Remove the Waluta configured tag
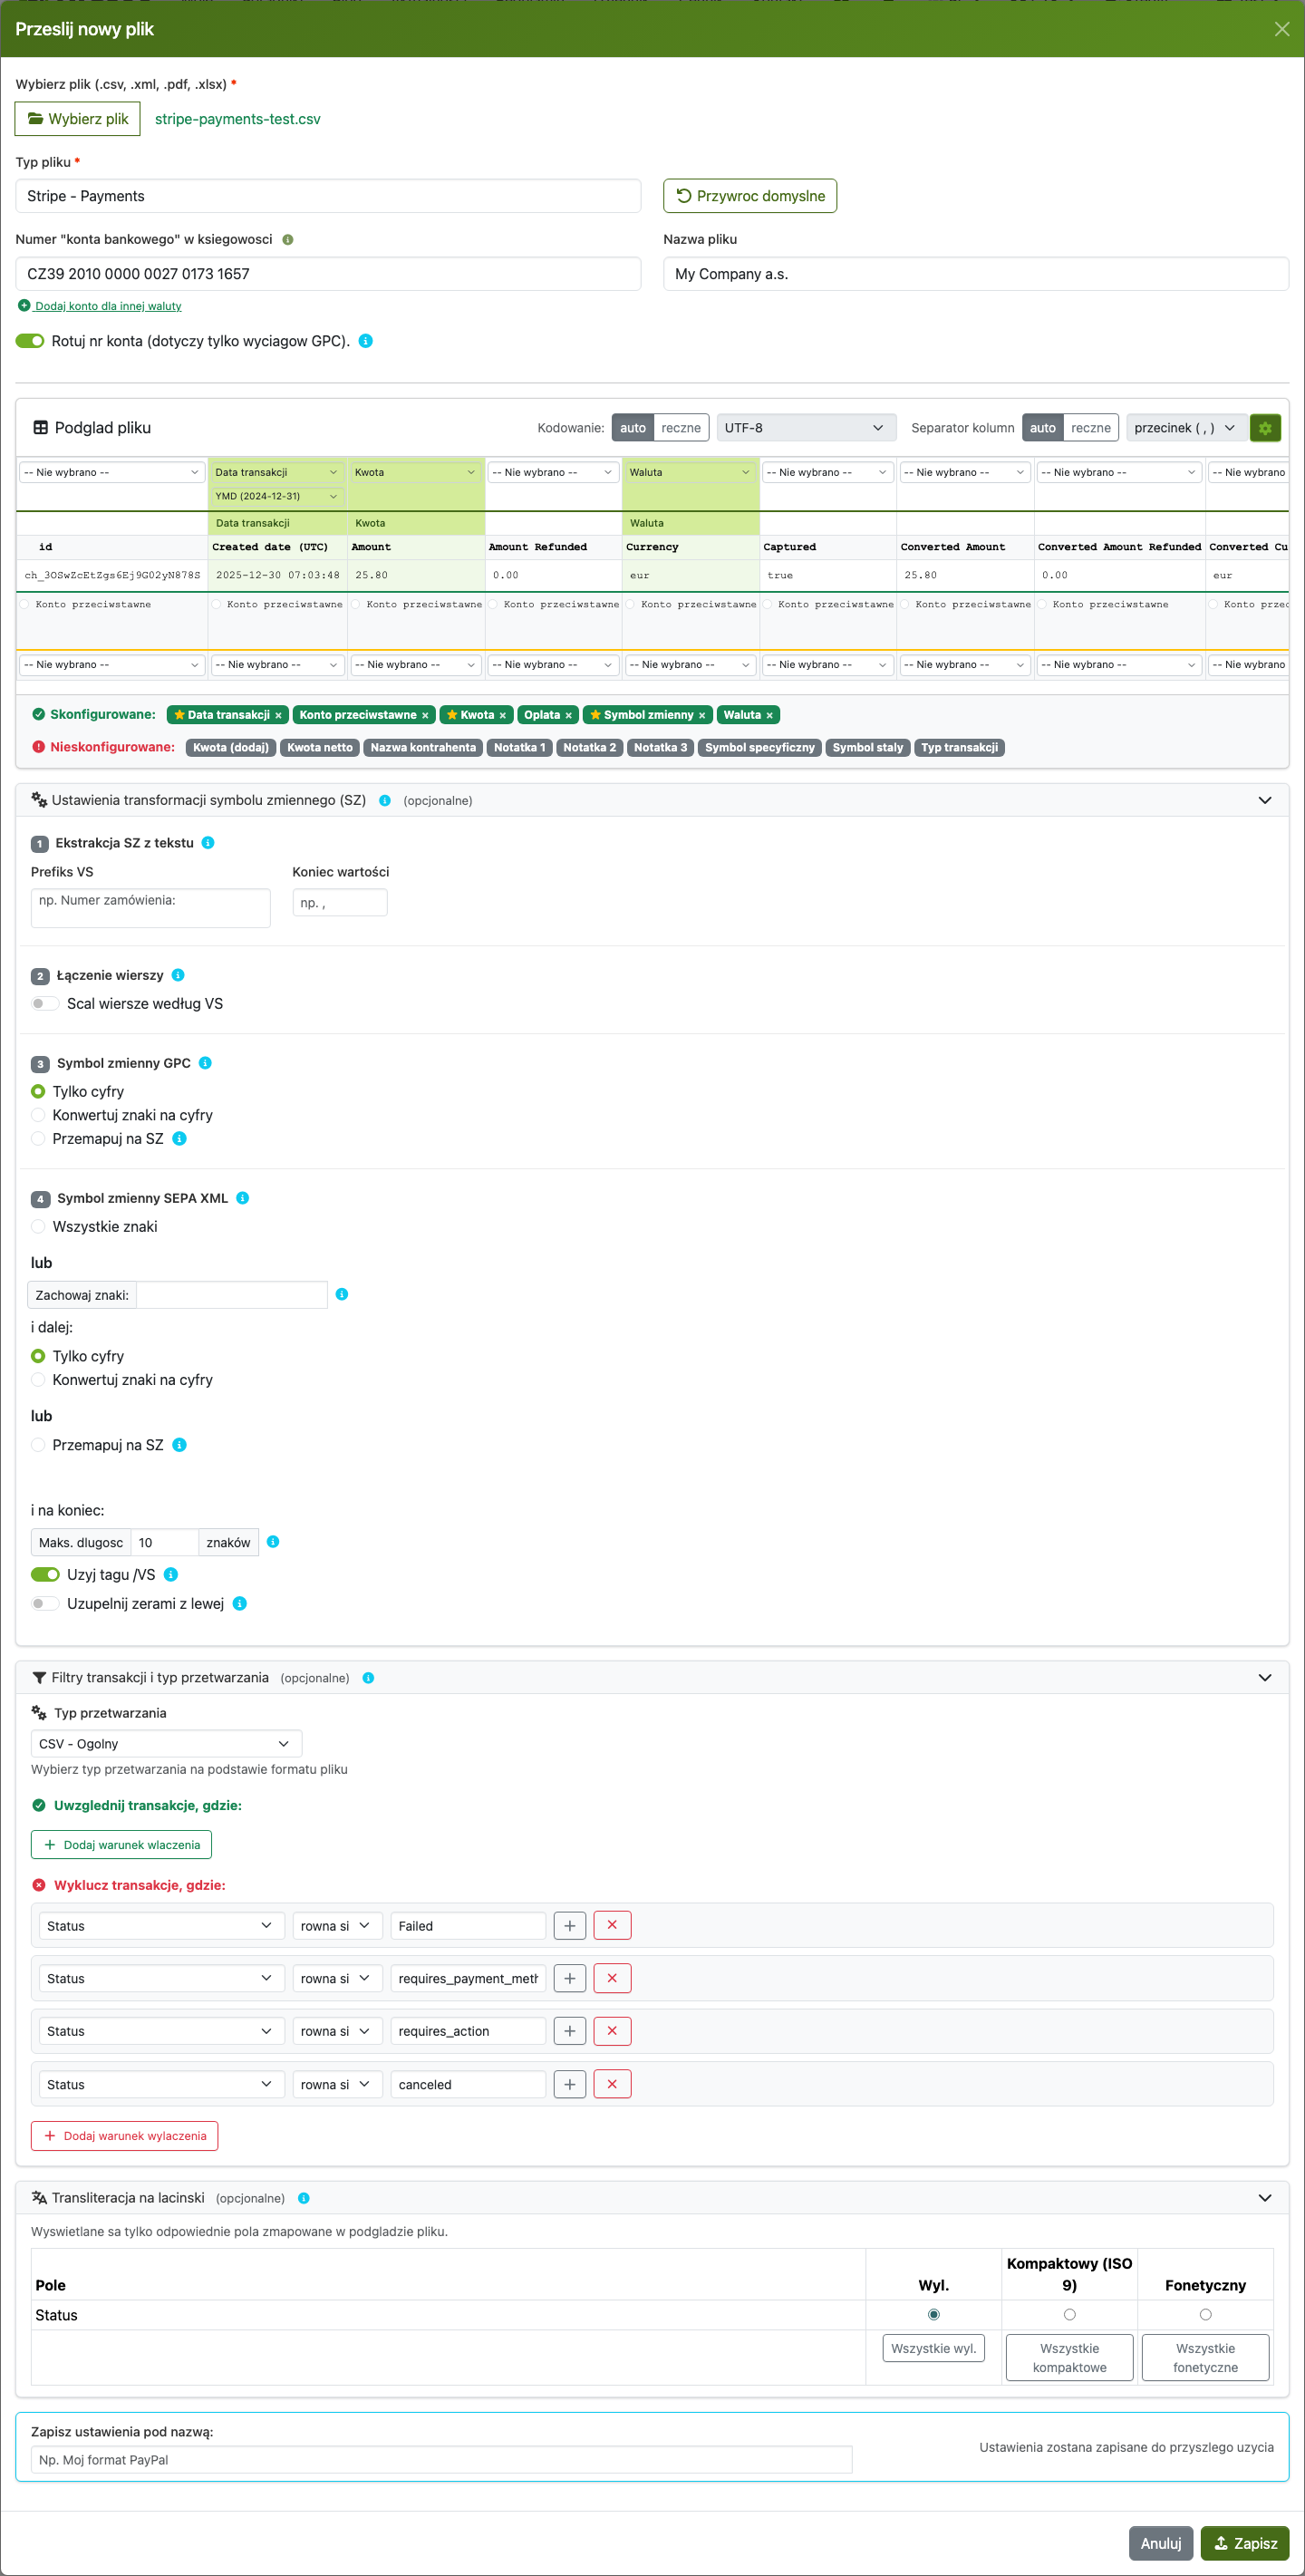 (x=769, y=716)
